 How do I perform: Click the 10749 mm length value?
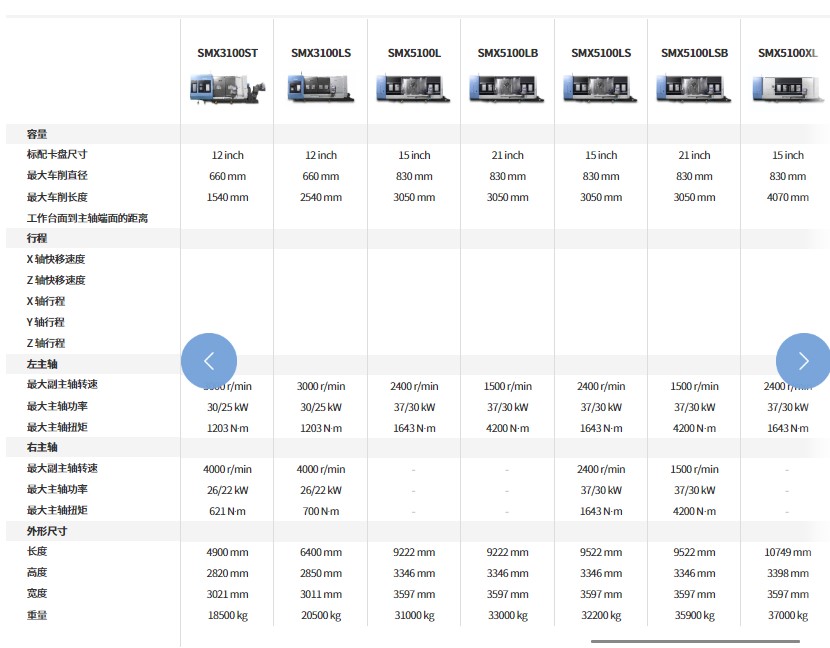pos(788,552)
